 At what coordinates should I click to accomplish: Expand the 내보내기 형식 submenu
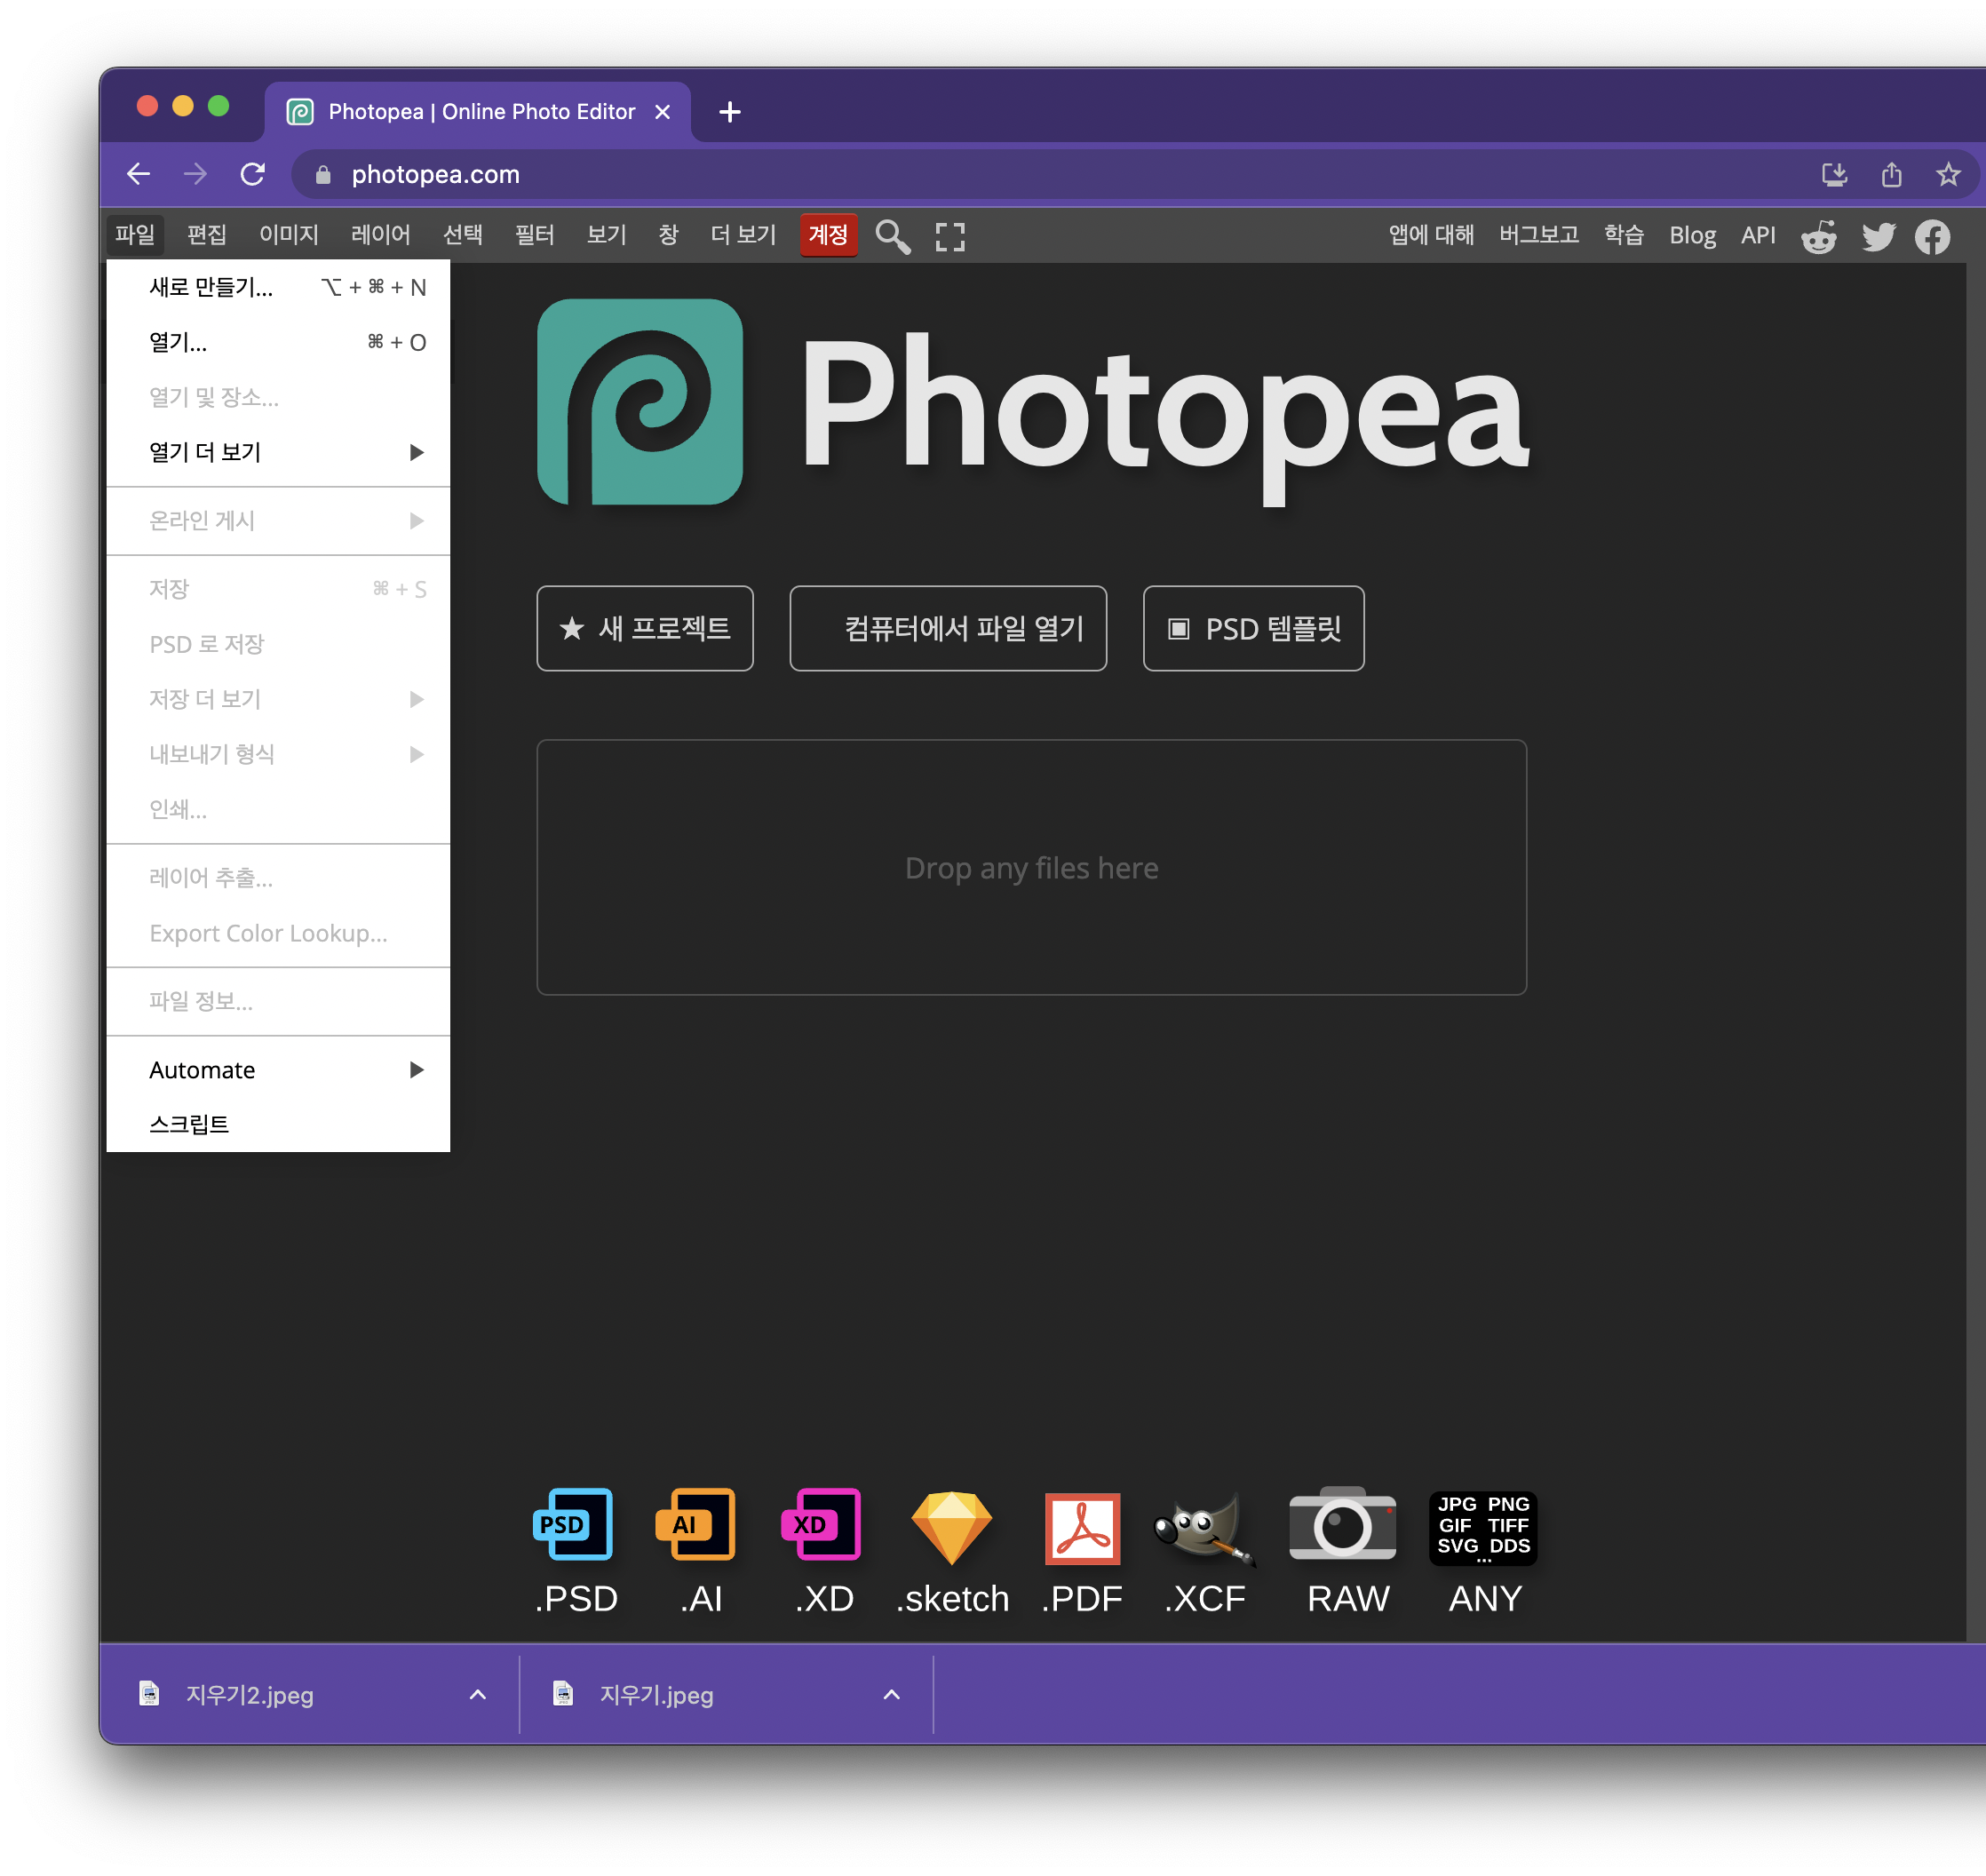coord(278,754)
